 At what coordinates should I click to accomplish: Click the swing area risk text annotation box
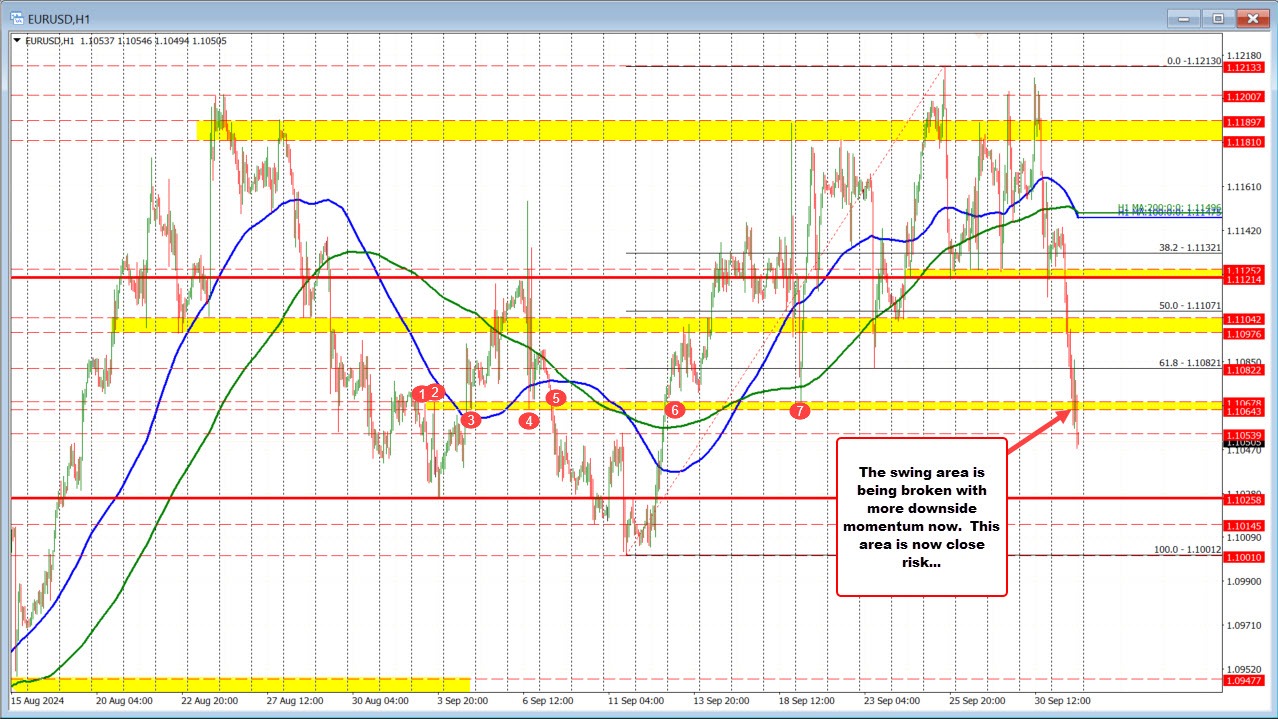click(x=921, y=516)
